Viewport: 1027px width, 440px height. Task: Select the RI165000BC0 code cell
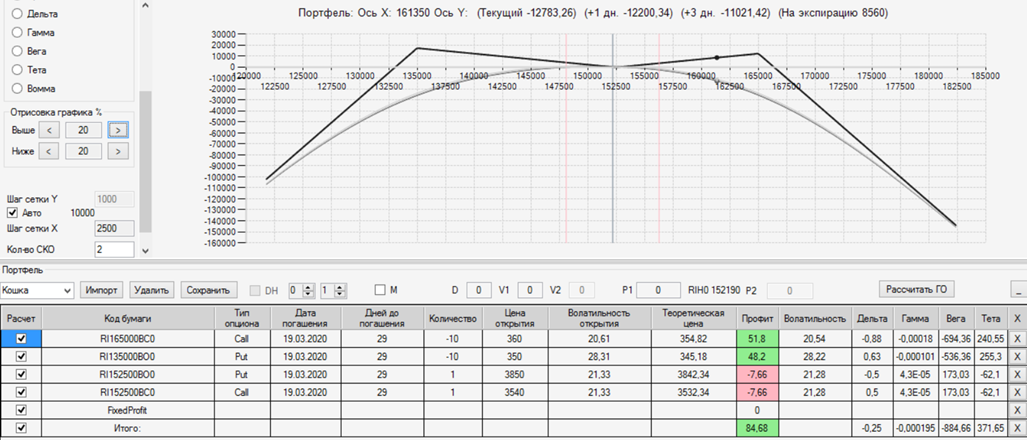[129, 339]
